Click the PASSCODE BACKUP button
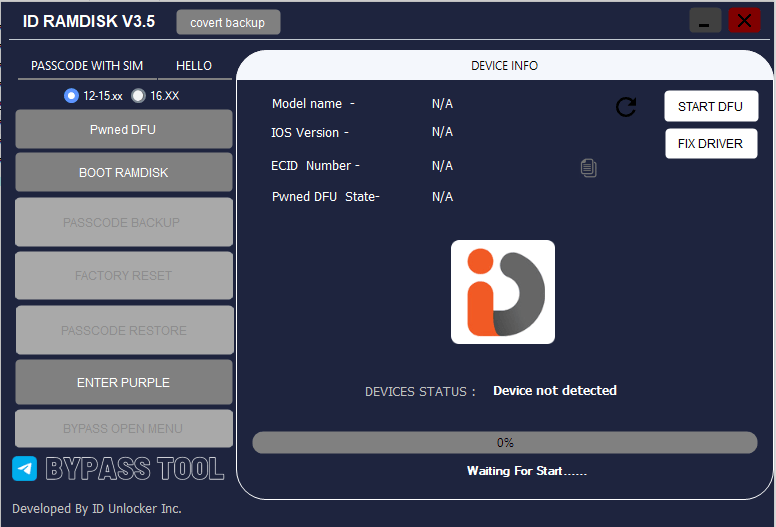 coord(124,222)
